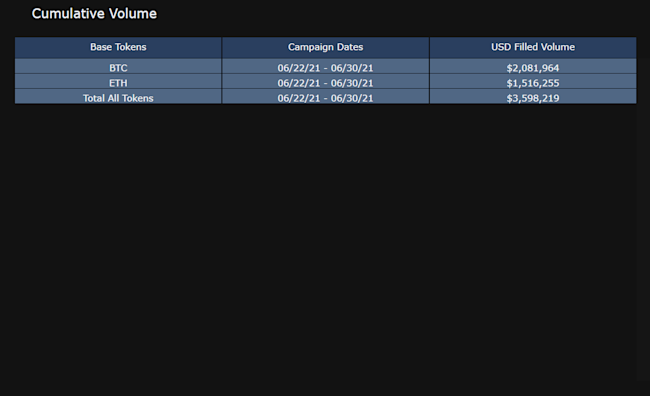The height and width of the screenshot is (396, 650).
Task: Click the $2,081,964 volume value
Action: (x=533, y=68)
